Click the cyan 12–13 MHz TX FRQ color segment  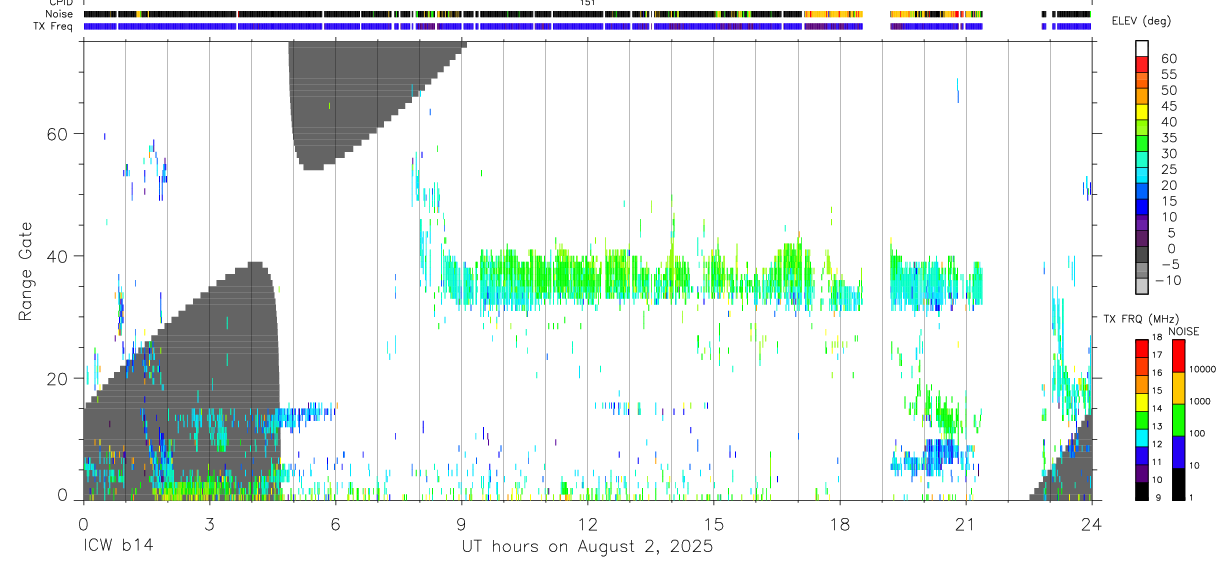coord(1142,436)
